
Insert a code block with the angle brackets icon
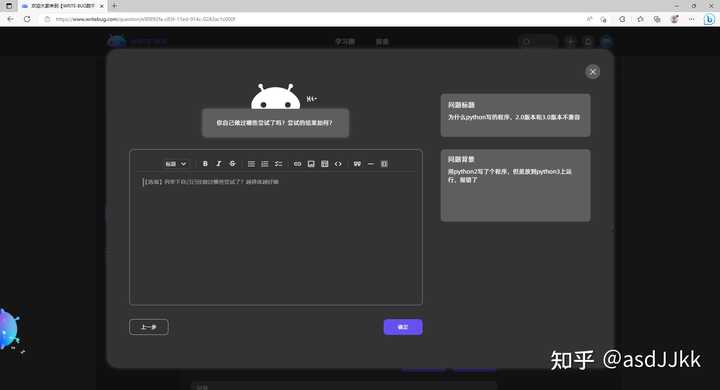point(338,164)
